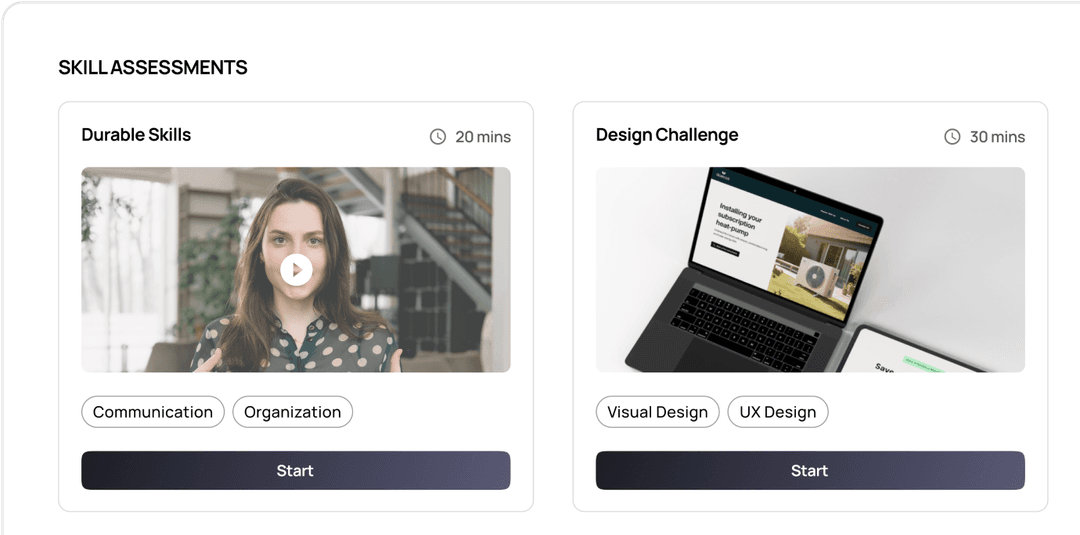Click the Durable Skills card title
This screenshot has width=1080, height=535.
(x=136, y=135)
